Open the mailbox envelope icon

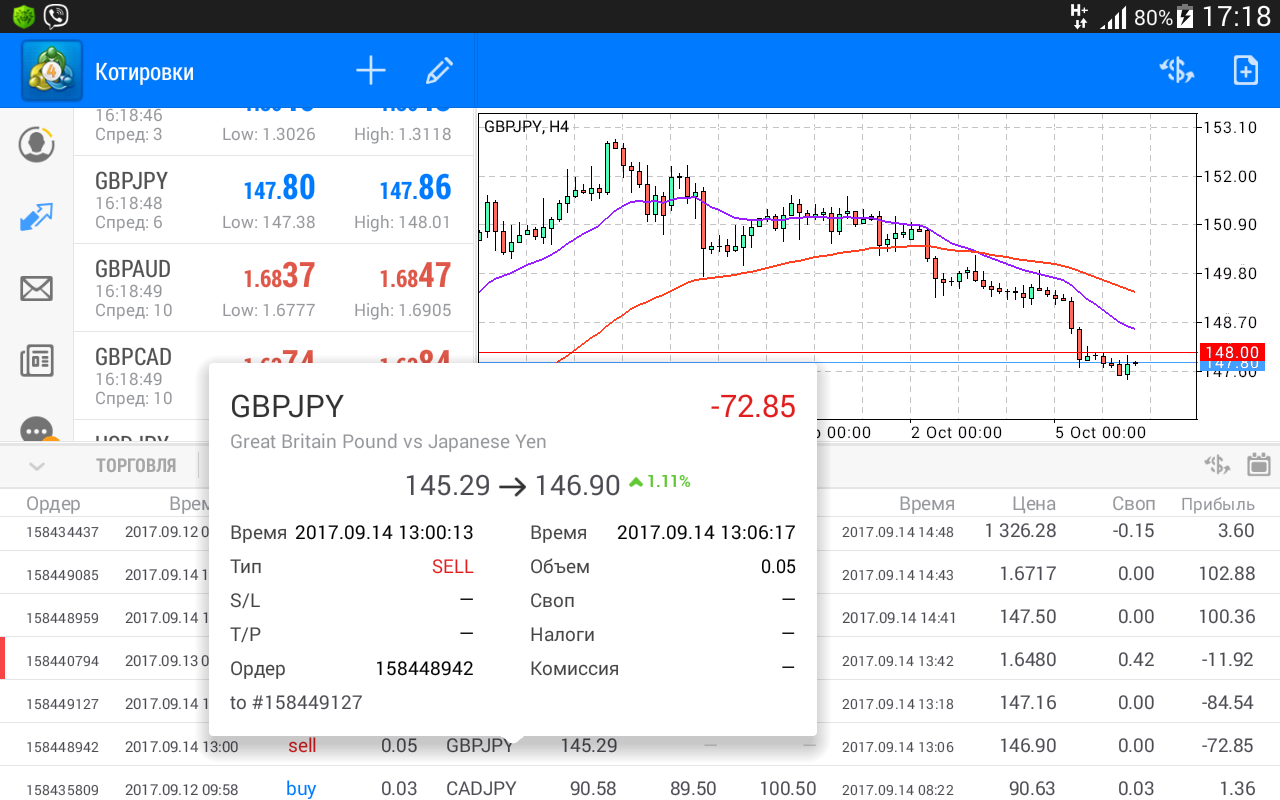pos(37,289)
